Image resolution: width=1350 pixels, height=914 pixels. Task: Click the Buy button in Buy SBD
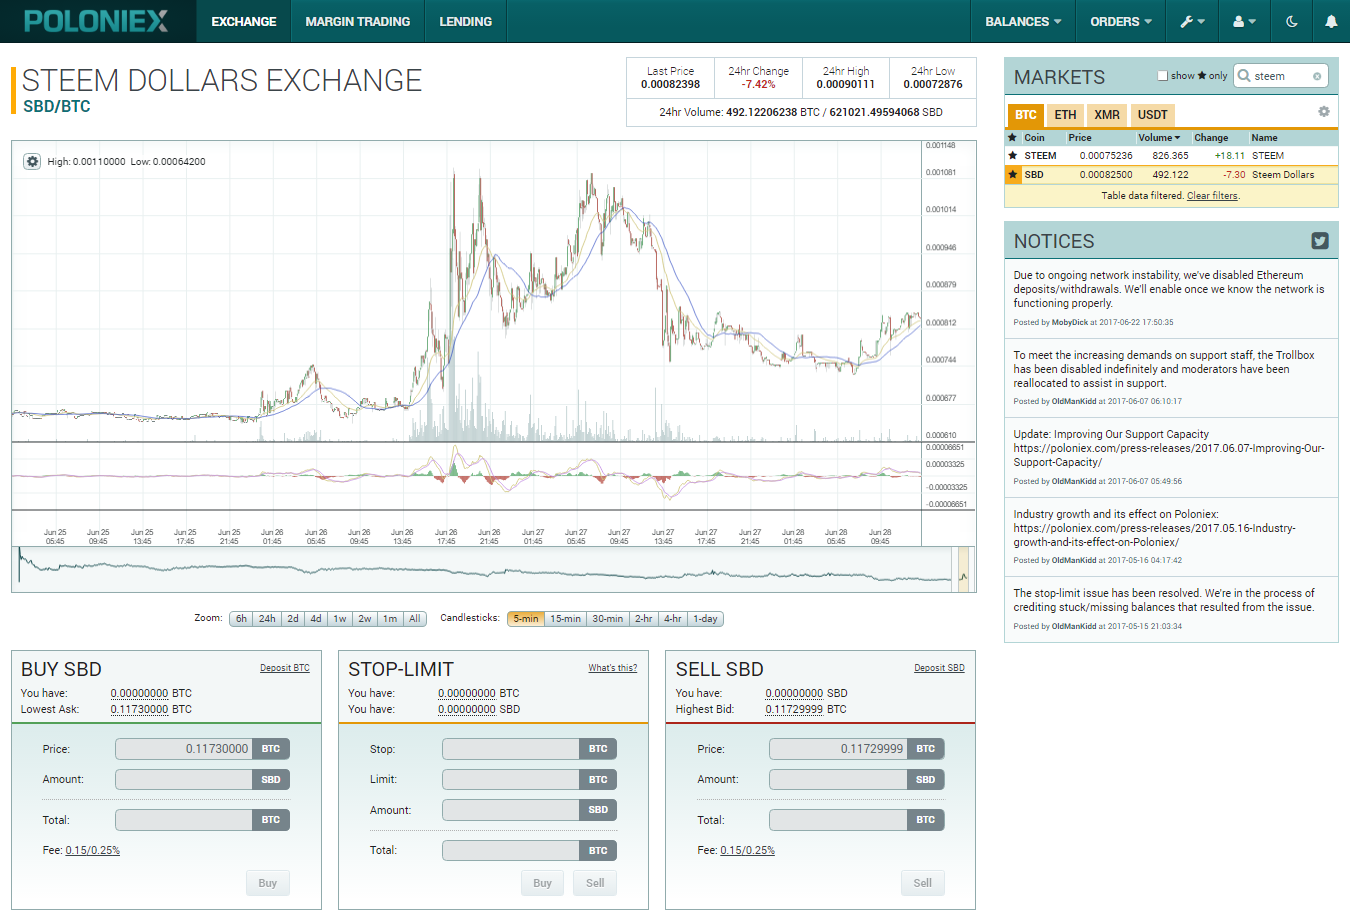(x=268, y=883)
